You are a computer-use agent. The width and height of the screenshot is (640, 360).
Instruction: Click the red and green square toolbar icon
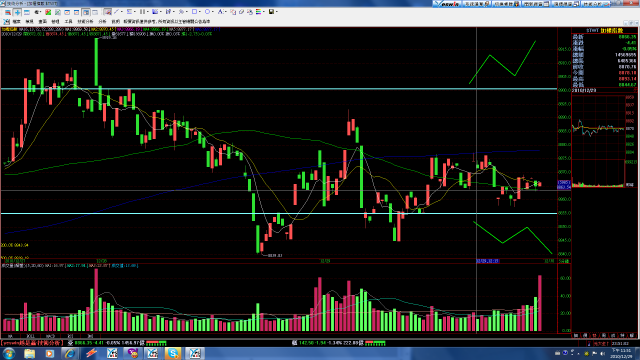click(48, 12)
